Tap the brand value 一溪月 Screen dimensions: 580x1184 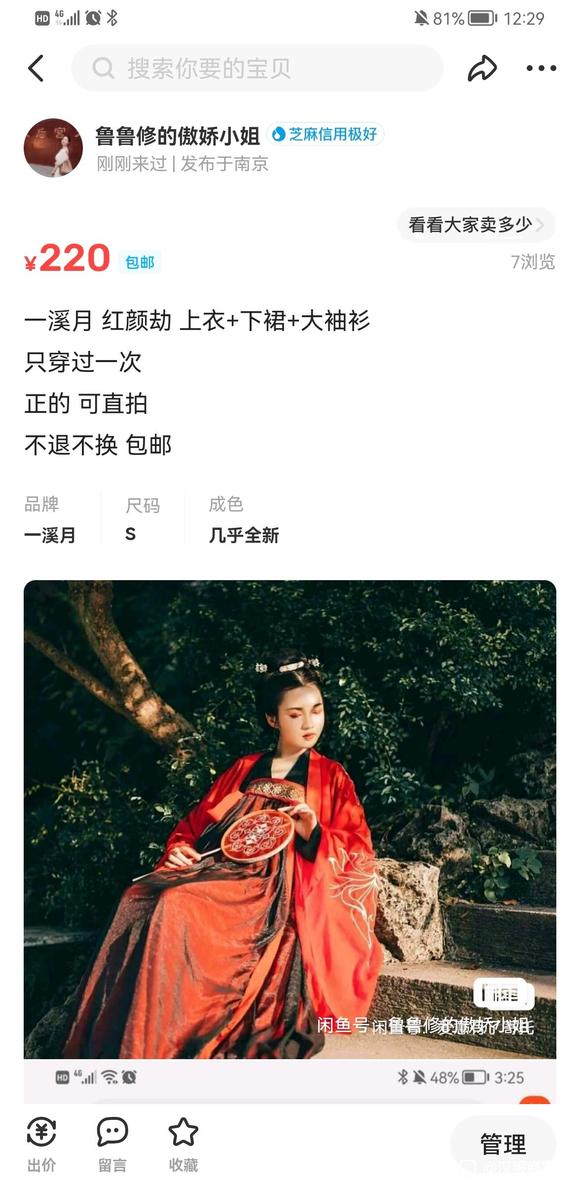tap(50, 535)
